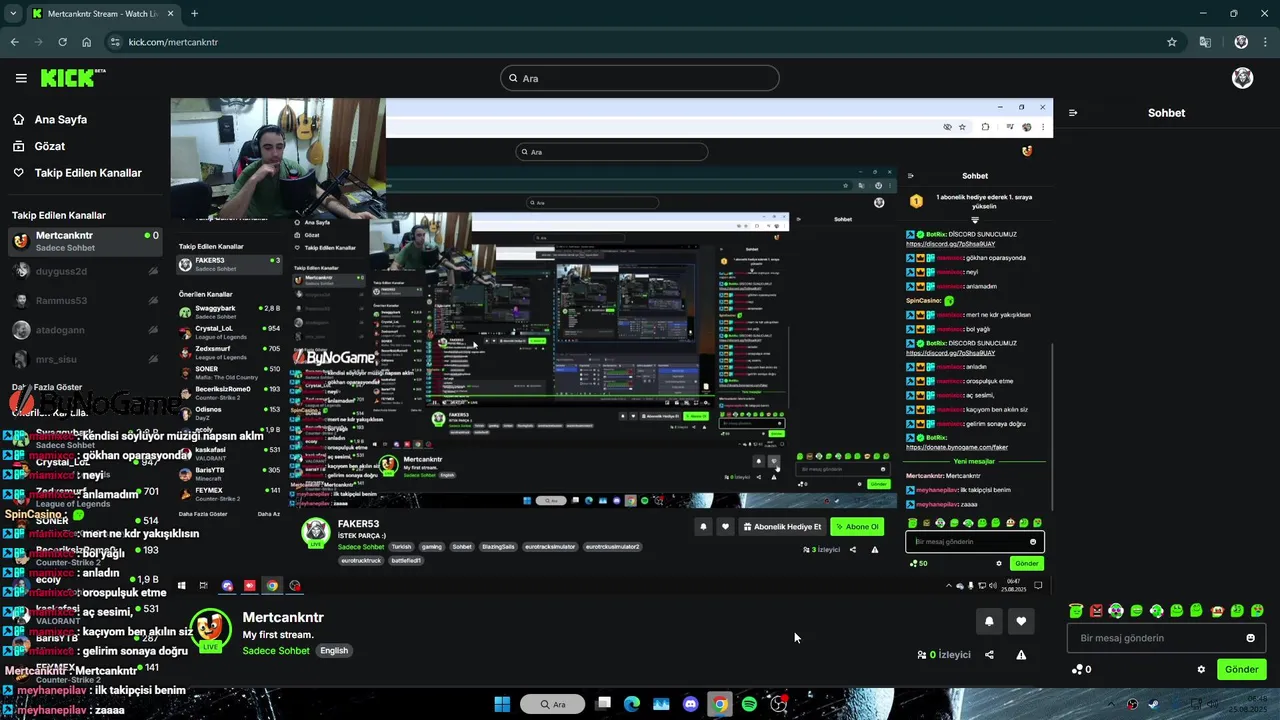Toggle follow with the heart button
Viewport: 1280px width, 720px height.
1021,621
